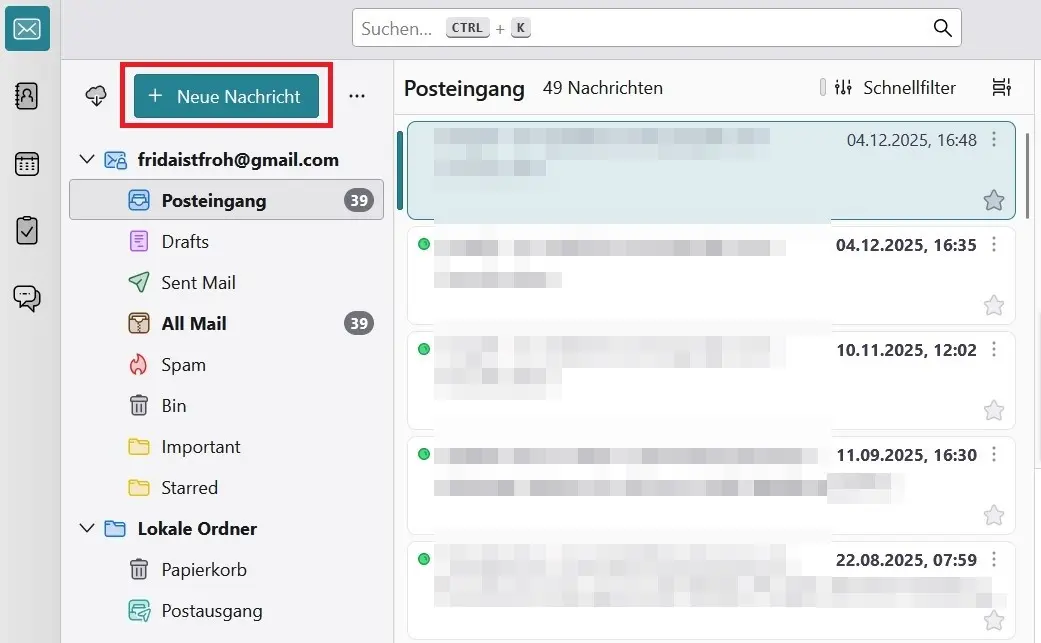The width and height of the screenshot is (1041, 643).
Task: Star the message dated 22.08.2025
Action: (x=993, y=620)
